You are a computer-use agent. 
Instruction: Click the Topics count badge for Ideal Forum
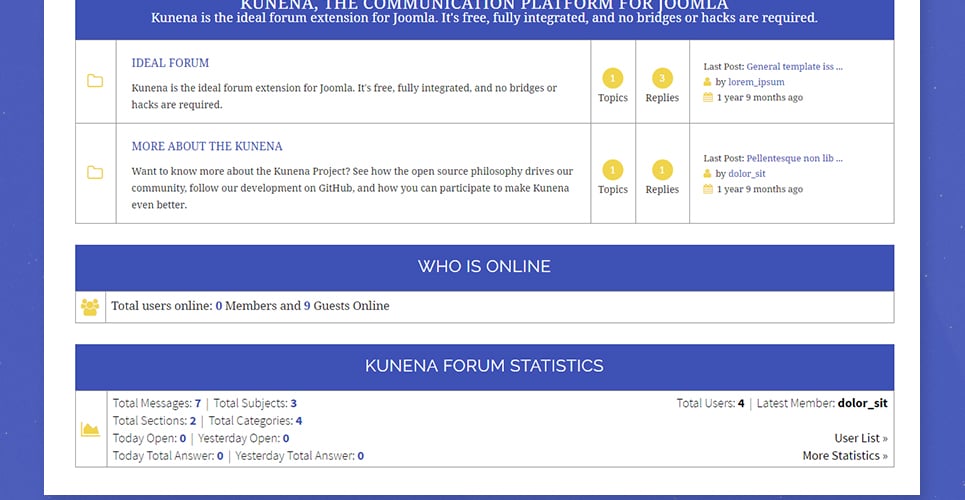click(x=612, y=78)
